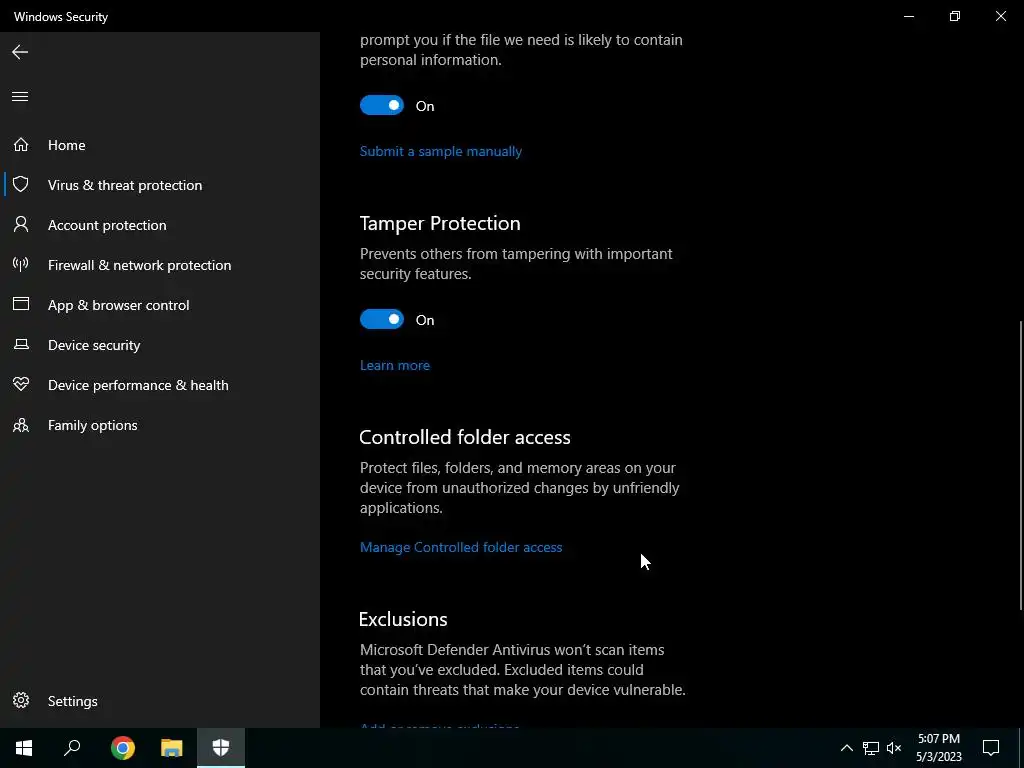1024x768 pixels.
Task: Turn off Tamper Protection toggle
Action: (382, 319)
